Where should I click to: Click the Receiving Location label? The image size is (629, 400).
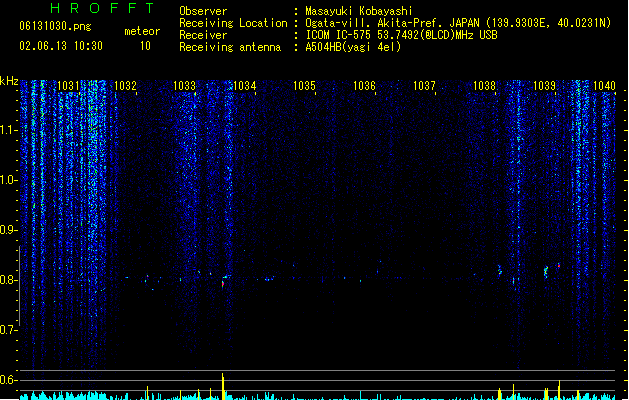(x=233, y=23)
